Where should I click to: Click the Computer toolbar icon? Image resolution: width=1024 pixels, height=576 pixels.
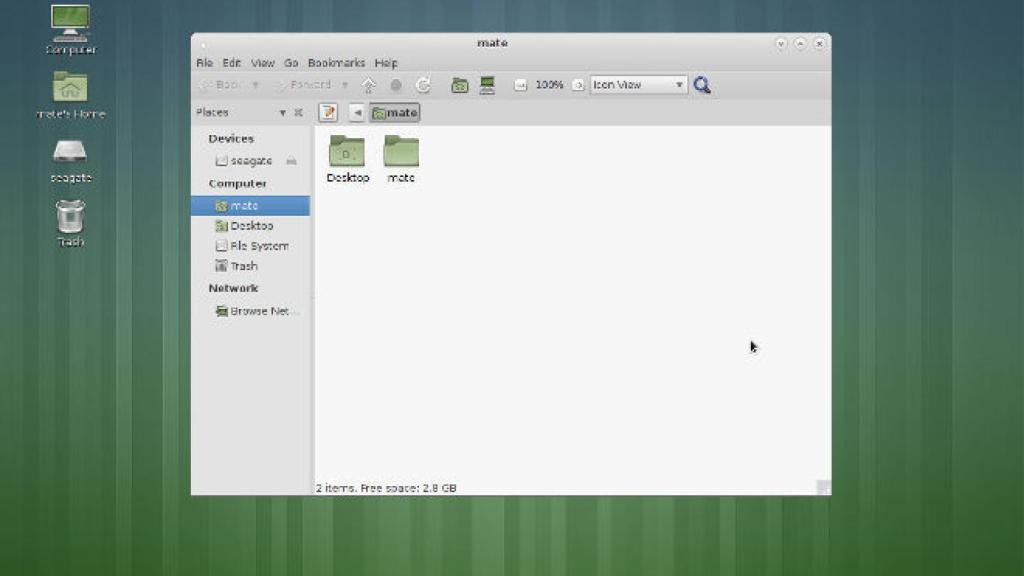coord(487,86)
